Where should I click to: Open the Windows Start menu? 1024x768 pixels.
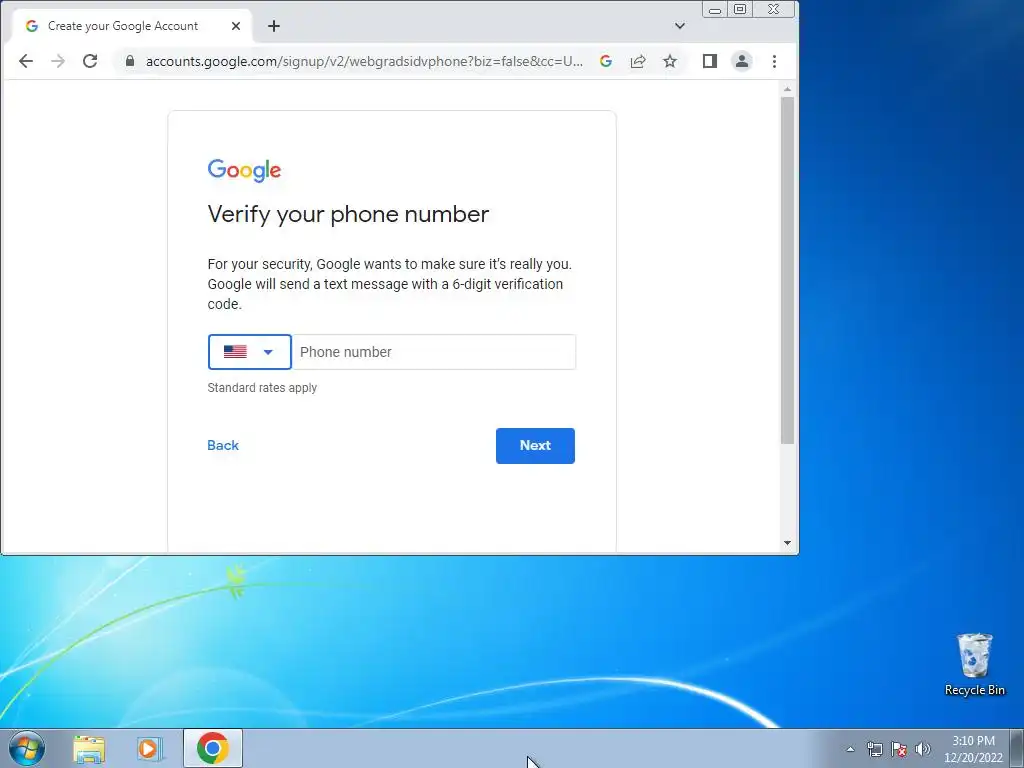27,748
